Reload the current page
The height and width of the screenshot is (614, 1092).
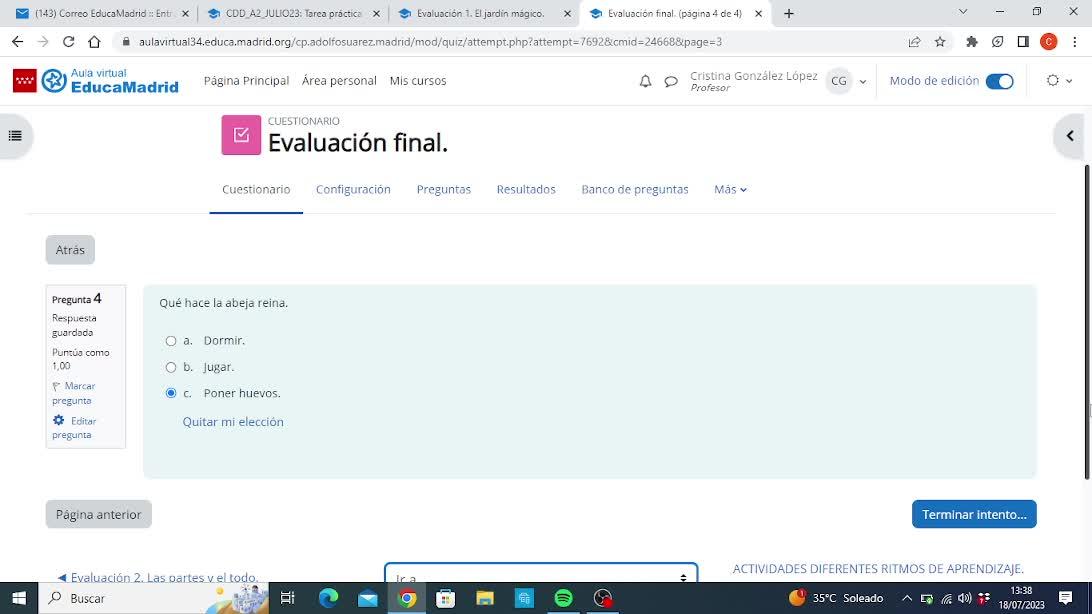(68, 42)
